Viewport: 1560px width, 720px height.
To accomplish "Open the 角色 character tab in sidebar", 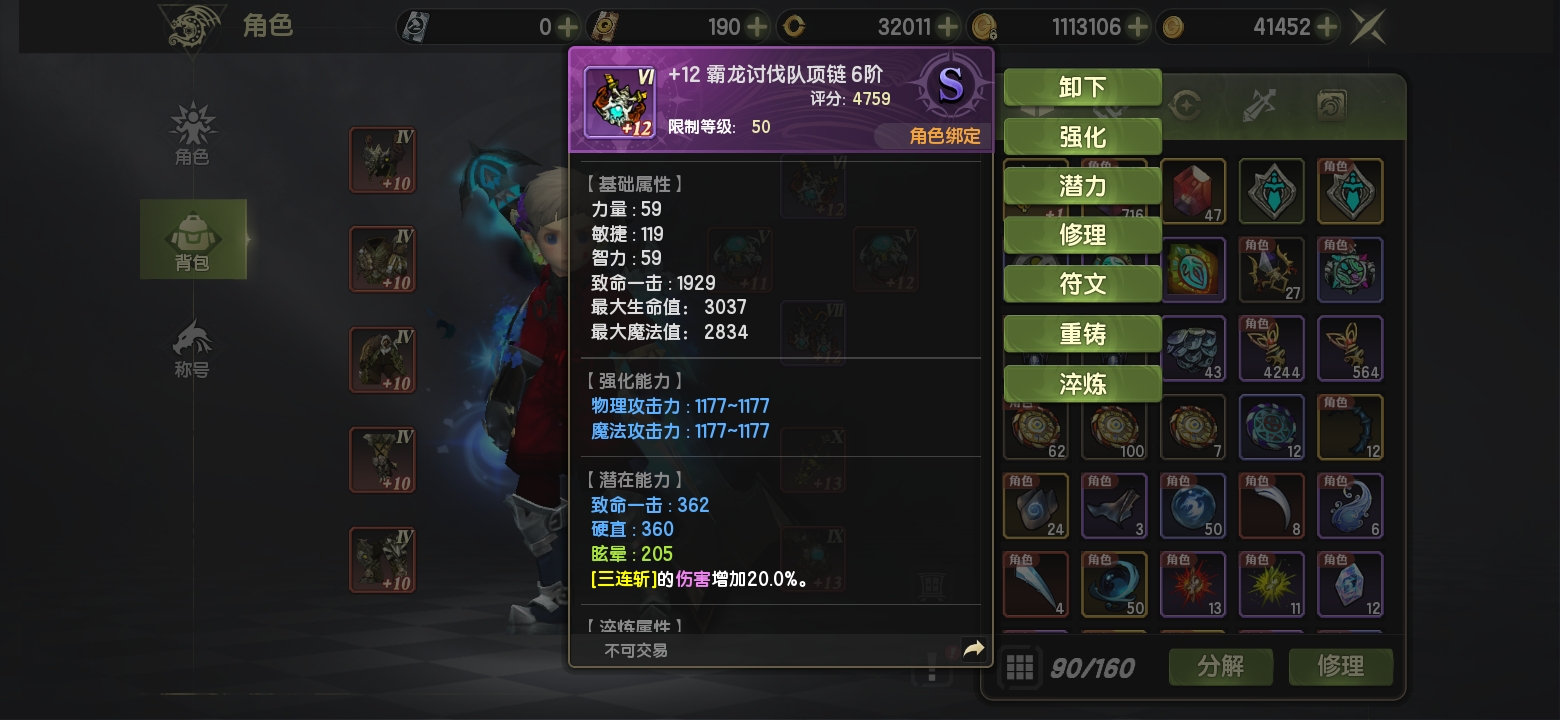I will click(x=192, y=133).
